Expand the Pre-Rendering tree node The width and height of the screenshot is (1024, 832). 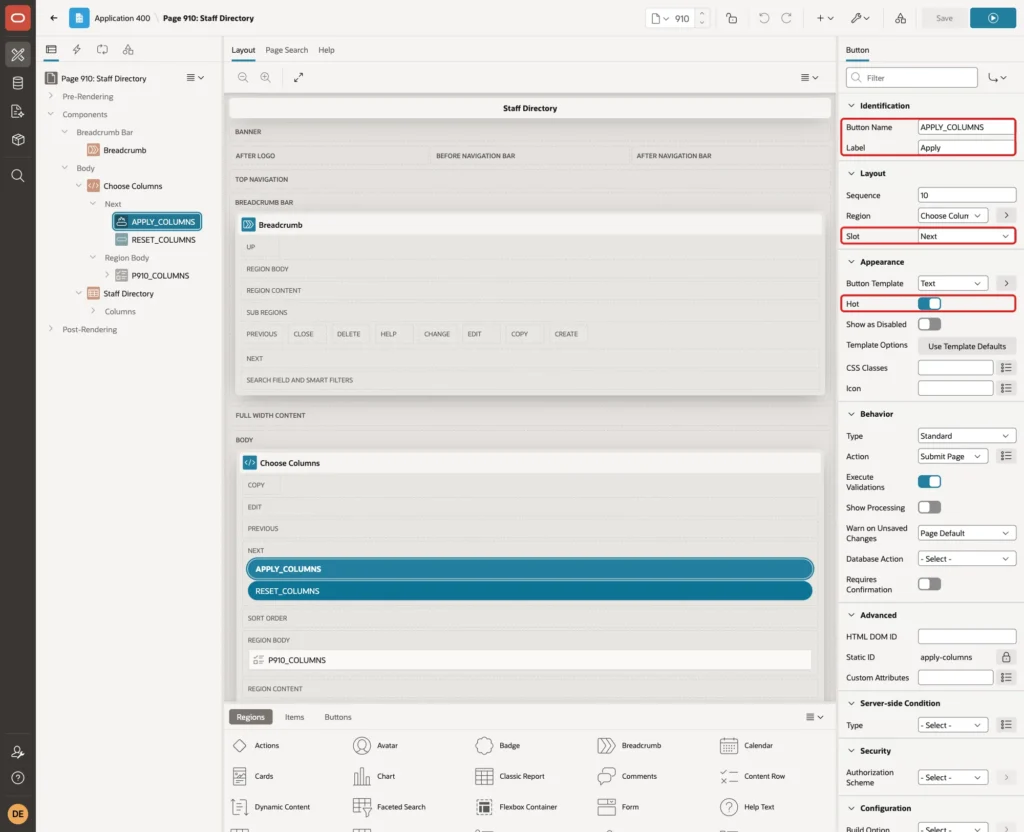tap(51, 96)
